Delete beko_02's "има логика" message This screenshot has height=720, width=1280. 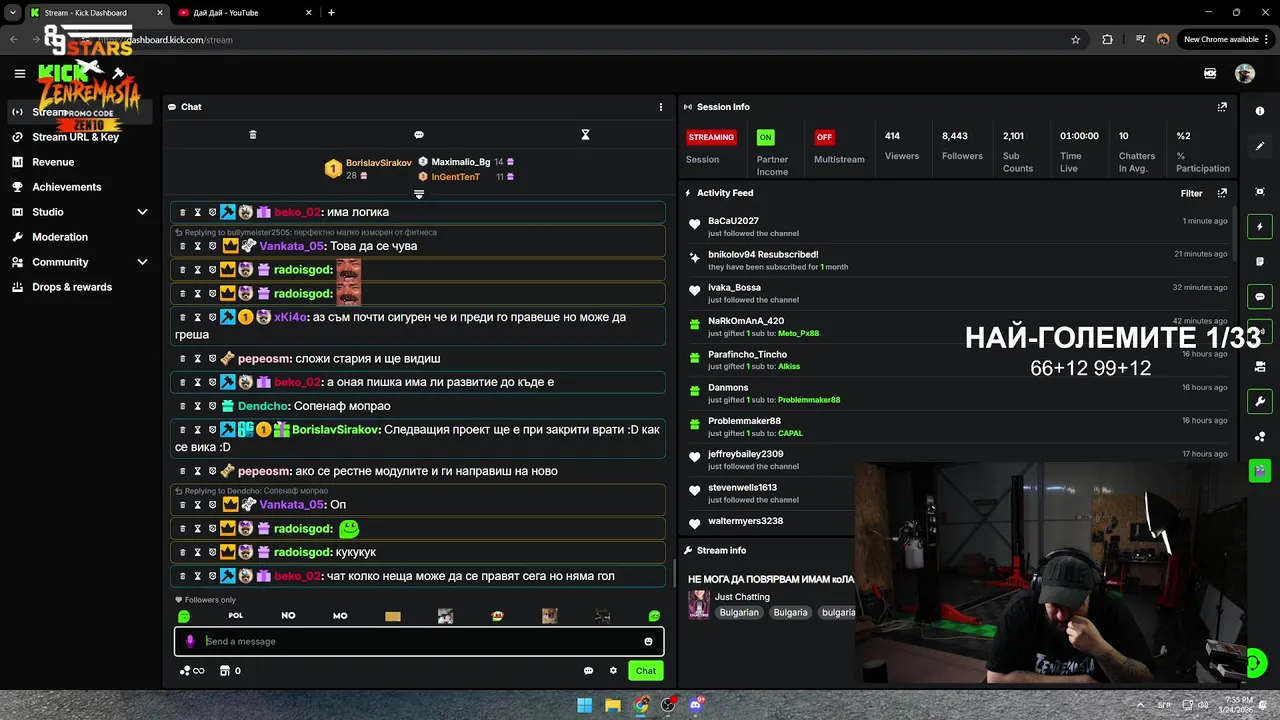tap(183, 212)
